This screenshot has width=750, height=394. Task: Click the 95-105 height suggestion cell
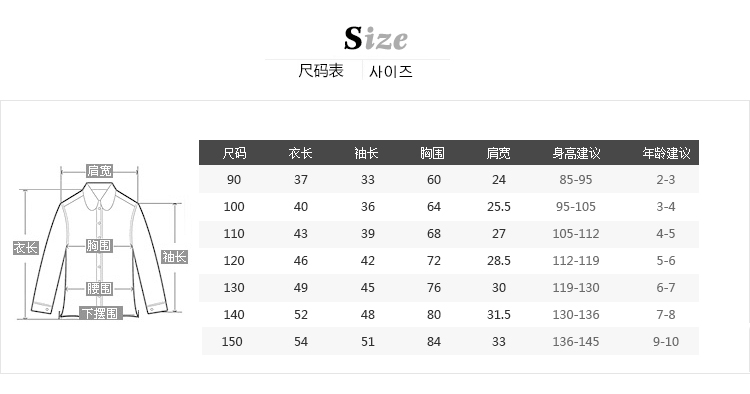pyautogui.click(x=576, y=207)
